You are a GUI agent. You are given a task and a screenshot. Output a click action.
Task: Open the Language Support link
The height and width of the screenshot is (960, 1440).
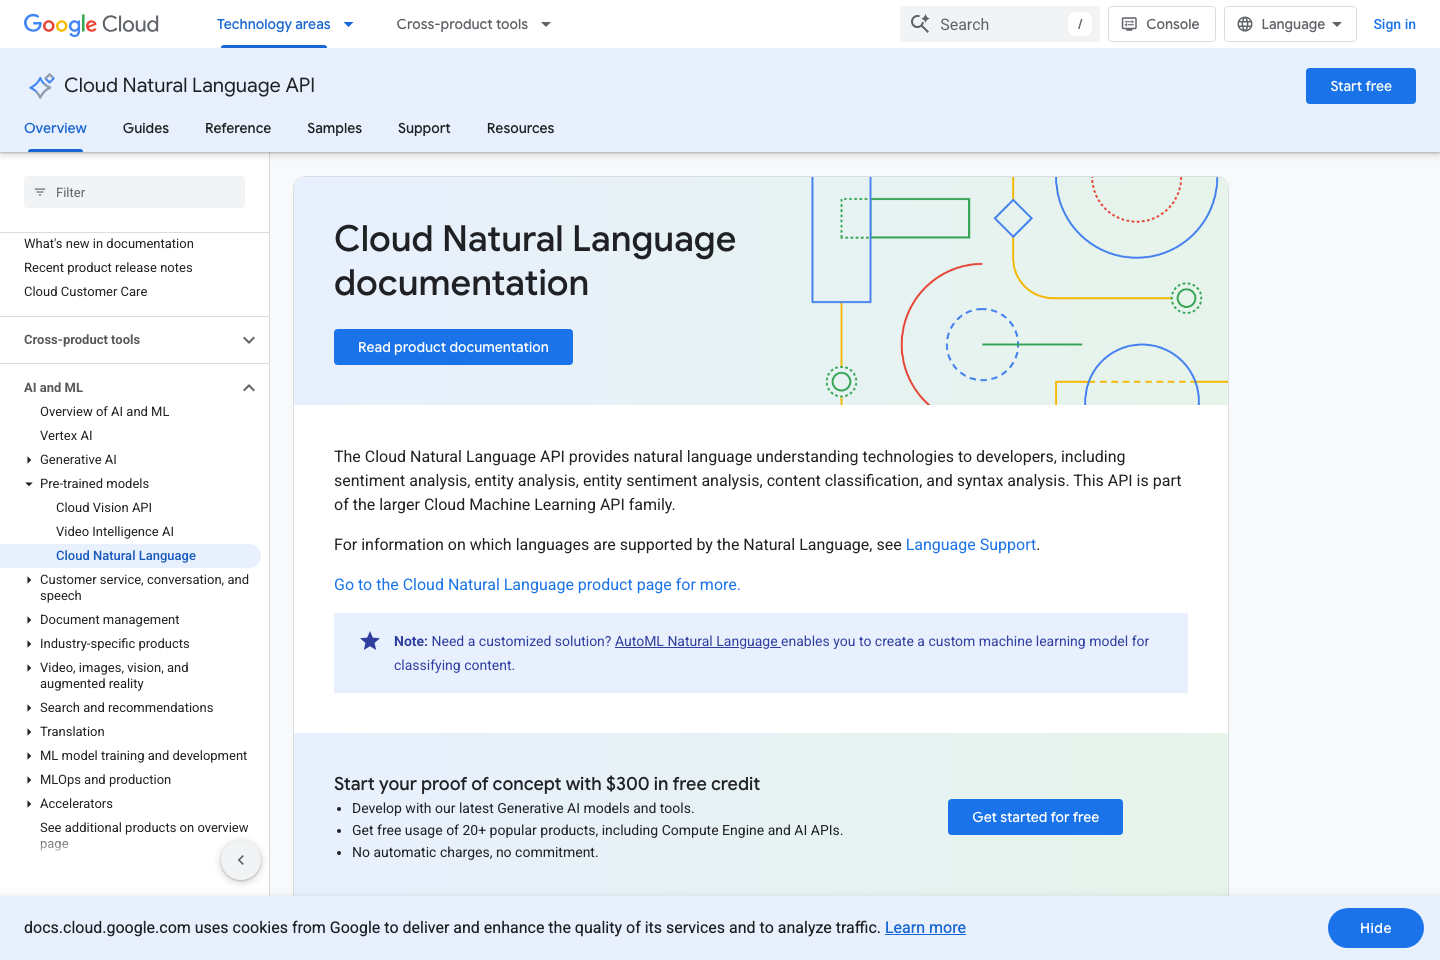click(970, 544)
